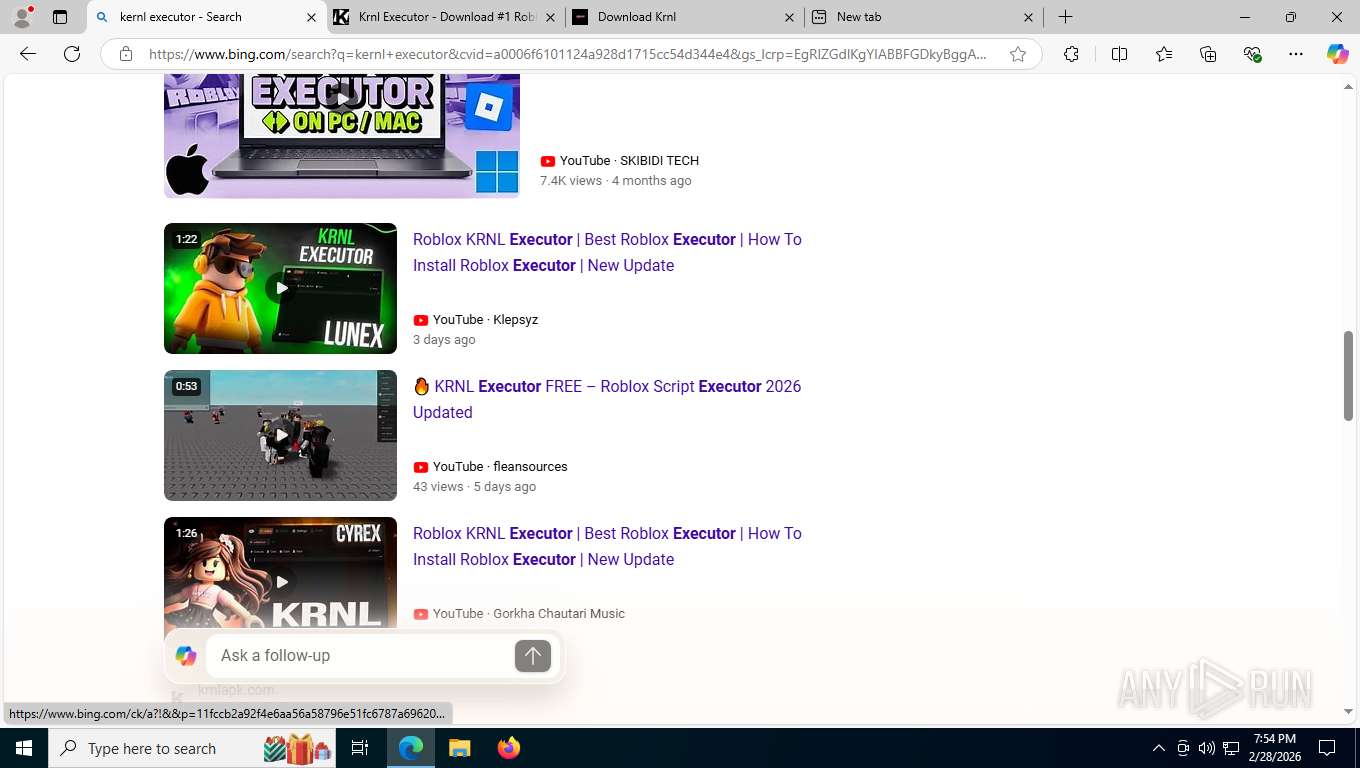Open the tab actions menu icon
This screenshot has width=1360, height=768.
[60, 17]
